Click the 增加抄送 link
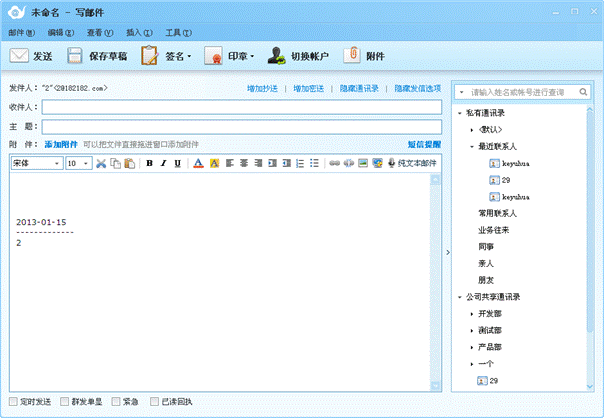 [264, 89]
